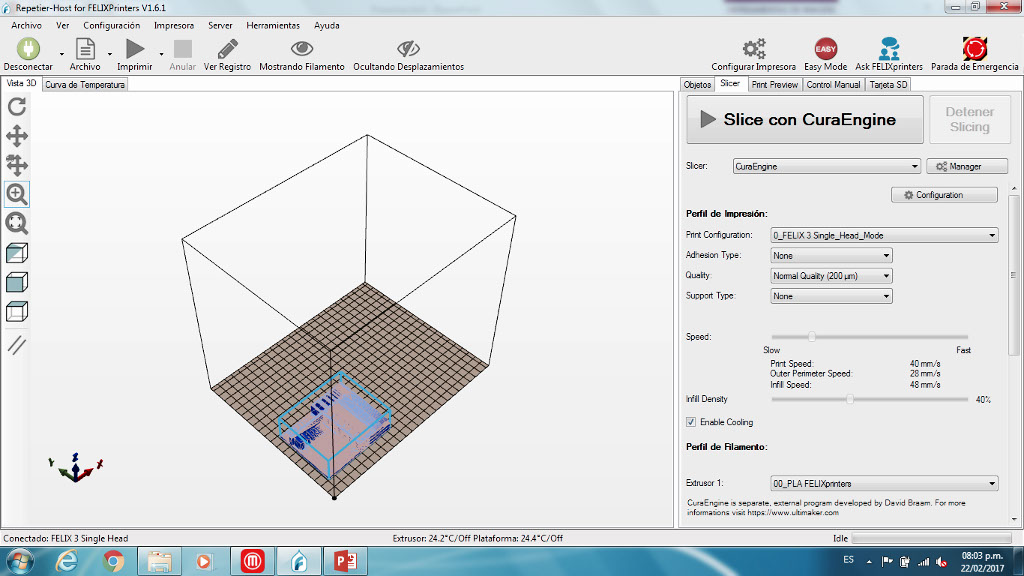Open Ver Registro pencil icon

click(227, 49)
